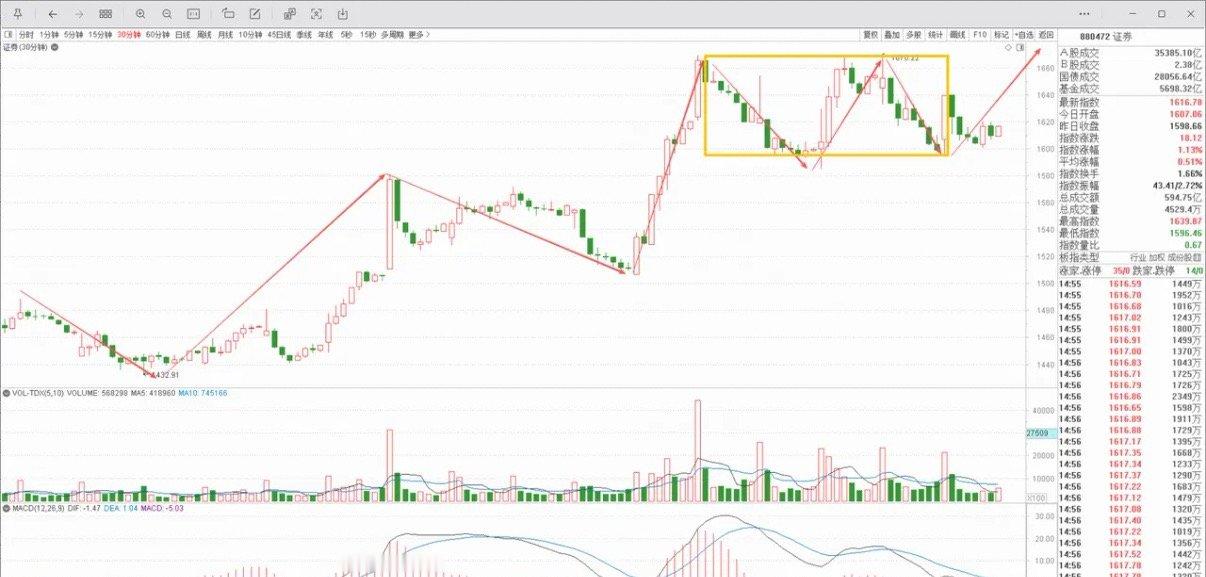Go back with the left arrow icon
Screen dimensions: 1206x577
[x=53, y=14]
